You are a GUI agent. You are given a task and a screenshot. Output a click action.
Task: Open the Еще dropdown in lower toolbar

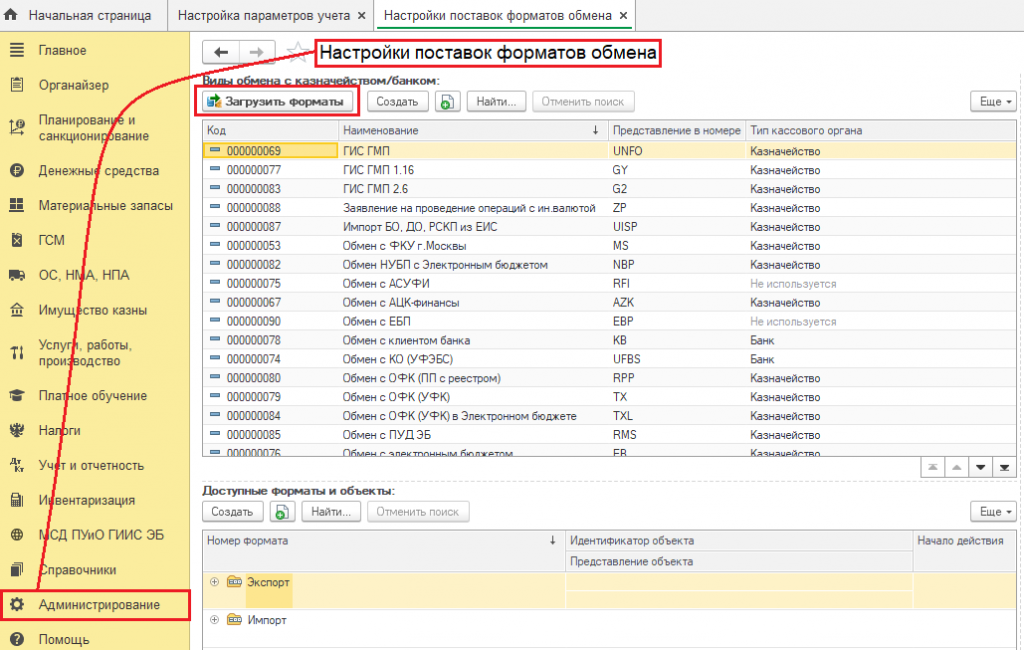pyautogui.click(x=994, y=512)
